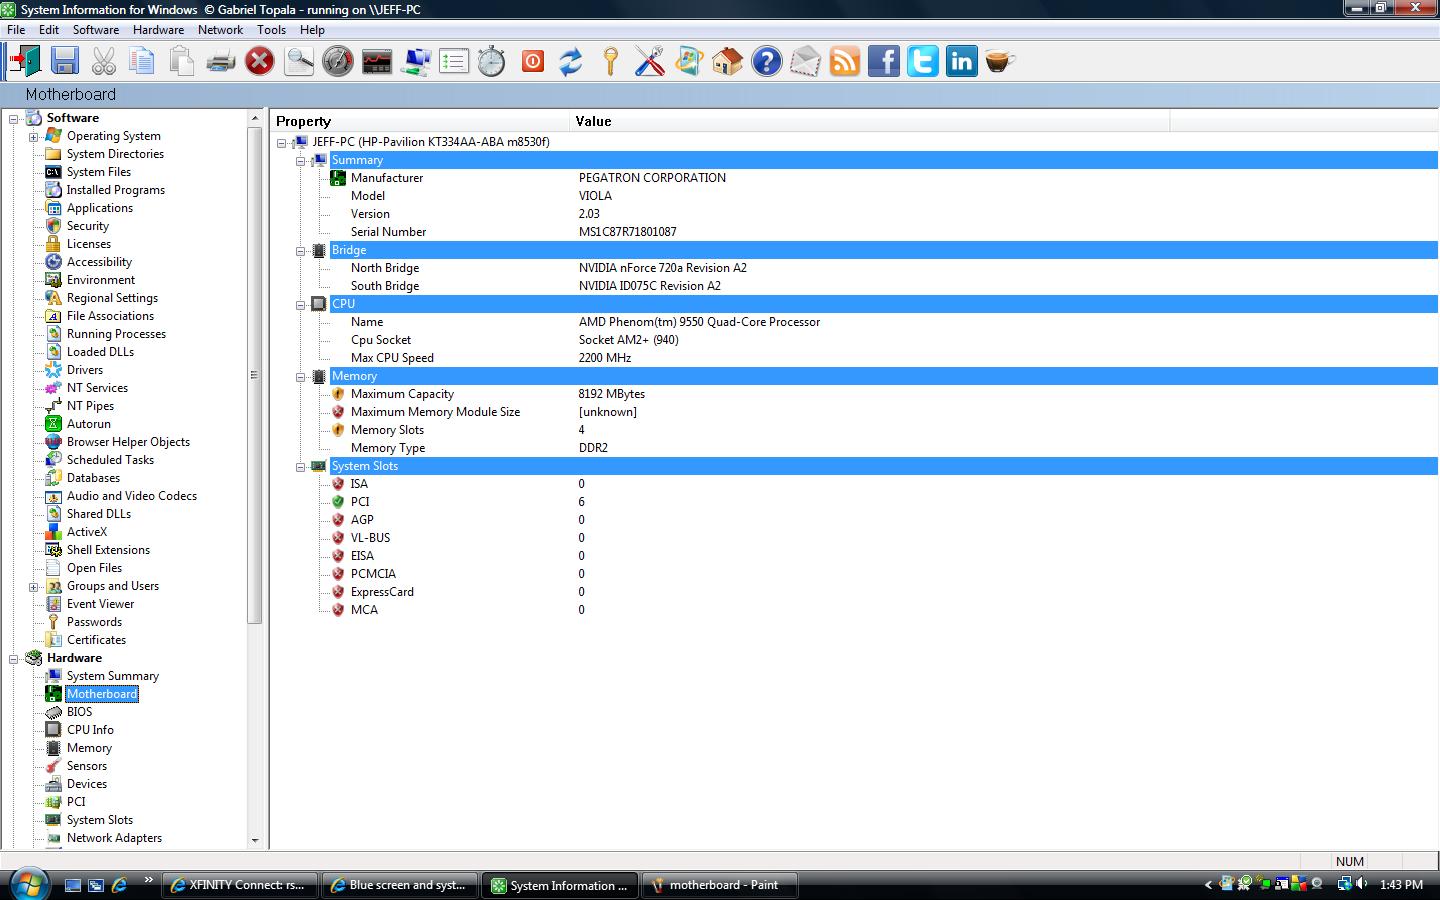Collapse the Bridge section
Screen dimensions: 1440x900
click(300, 251)
